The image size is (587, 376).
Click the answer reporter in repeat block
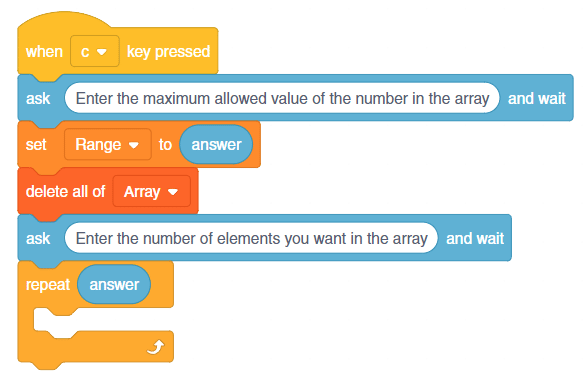114,284
